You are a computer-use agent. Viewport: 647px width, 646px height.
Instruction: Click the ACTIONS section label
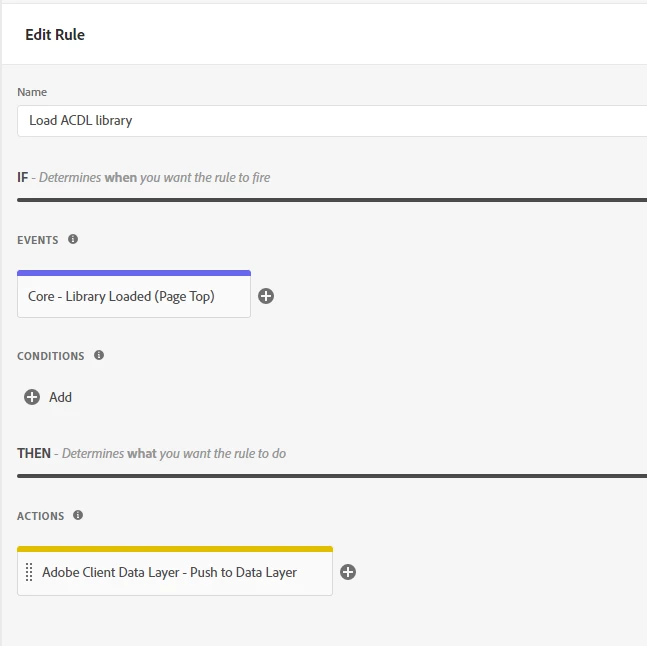[x=41, y=516]
